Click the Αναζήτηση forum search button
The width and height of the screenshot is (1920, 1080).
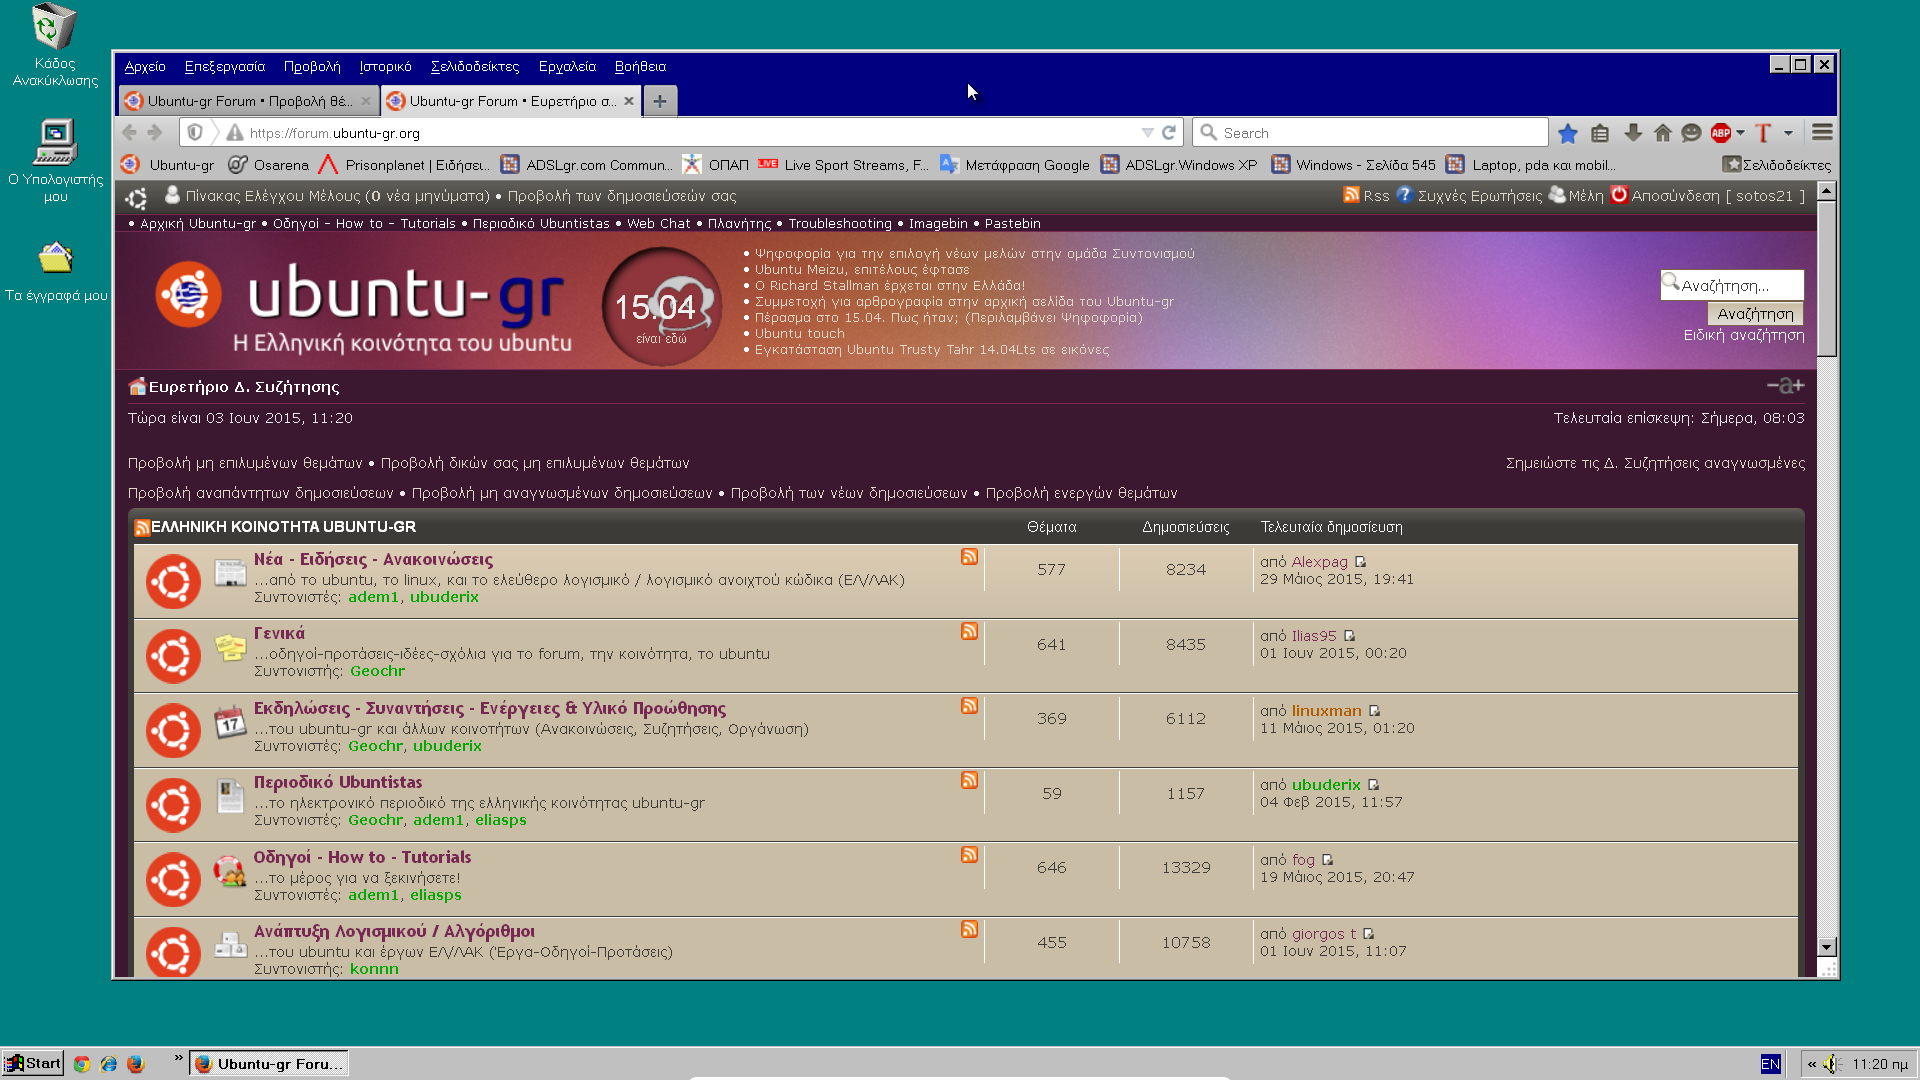[x=1755, y=313]
